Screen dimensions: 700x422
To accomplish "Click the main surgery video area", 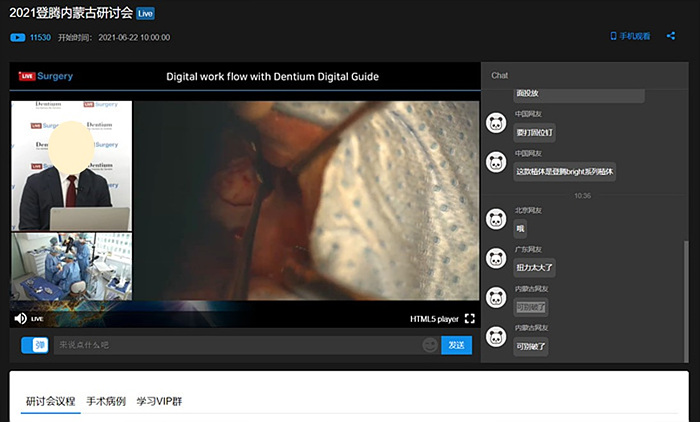I will point(306,201).
